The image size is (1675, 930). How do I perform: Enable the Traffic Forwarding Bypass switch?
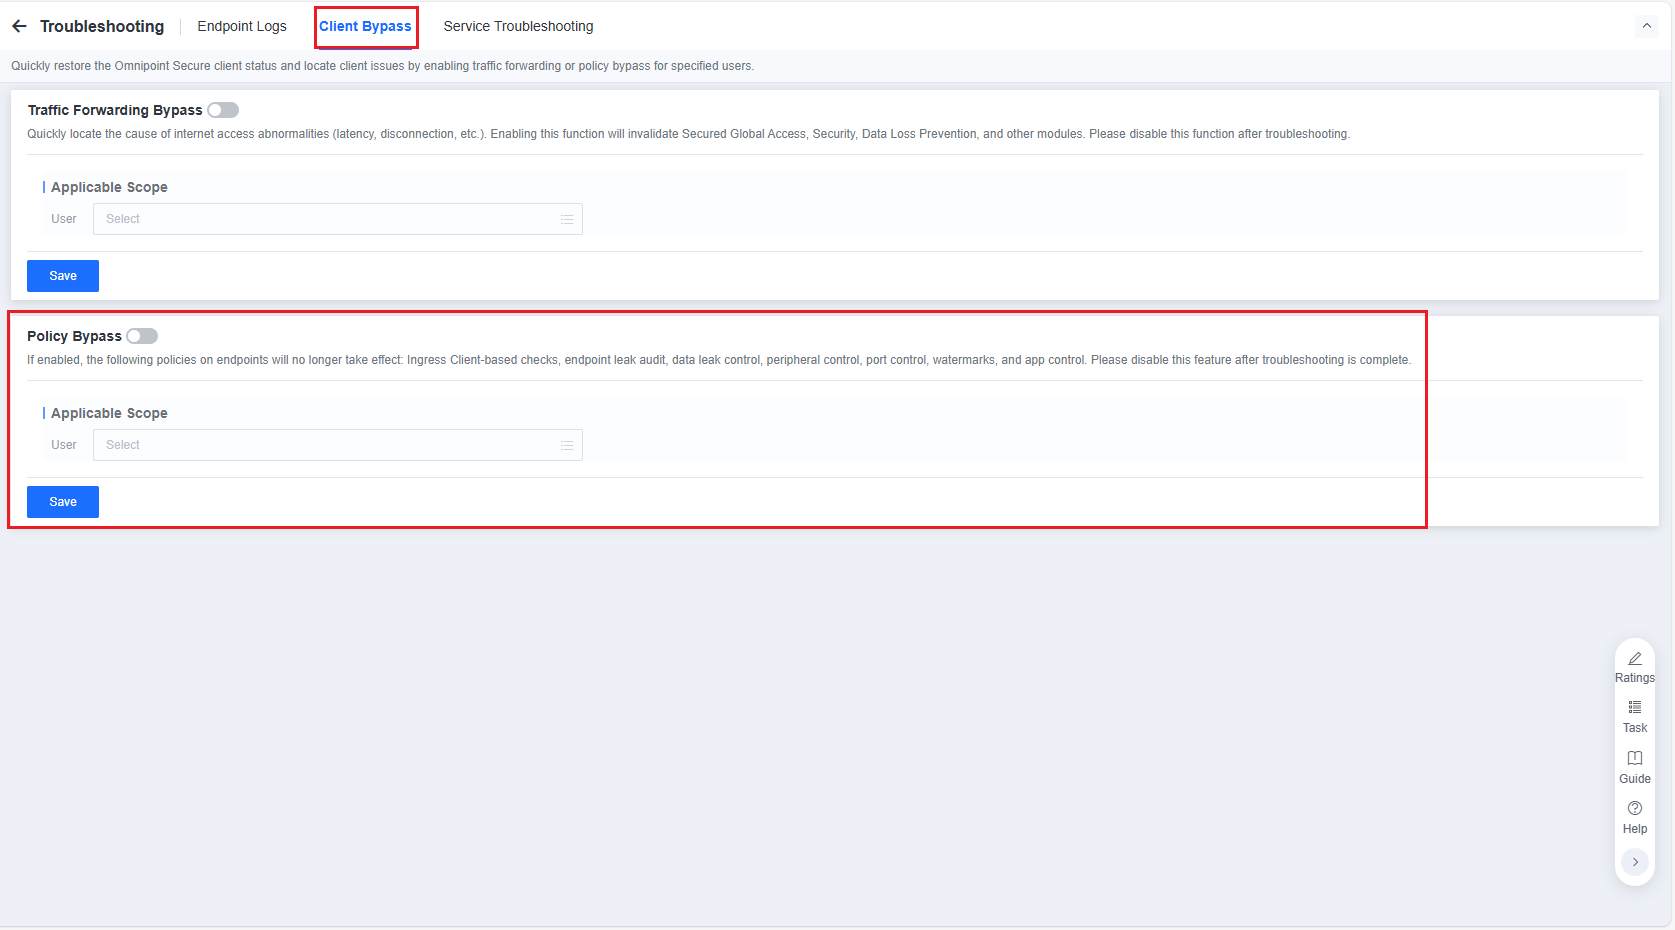[x=223, y=110]
